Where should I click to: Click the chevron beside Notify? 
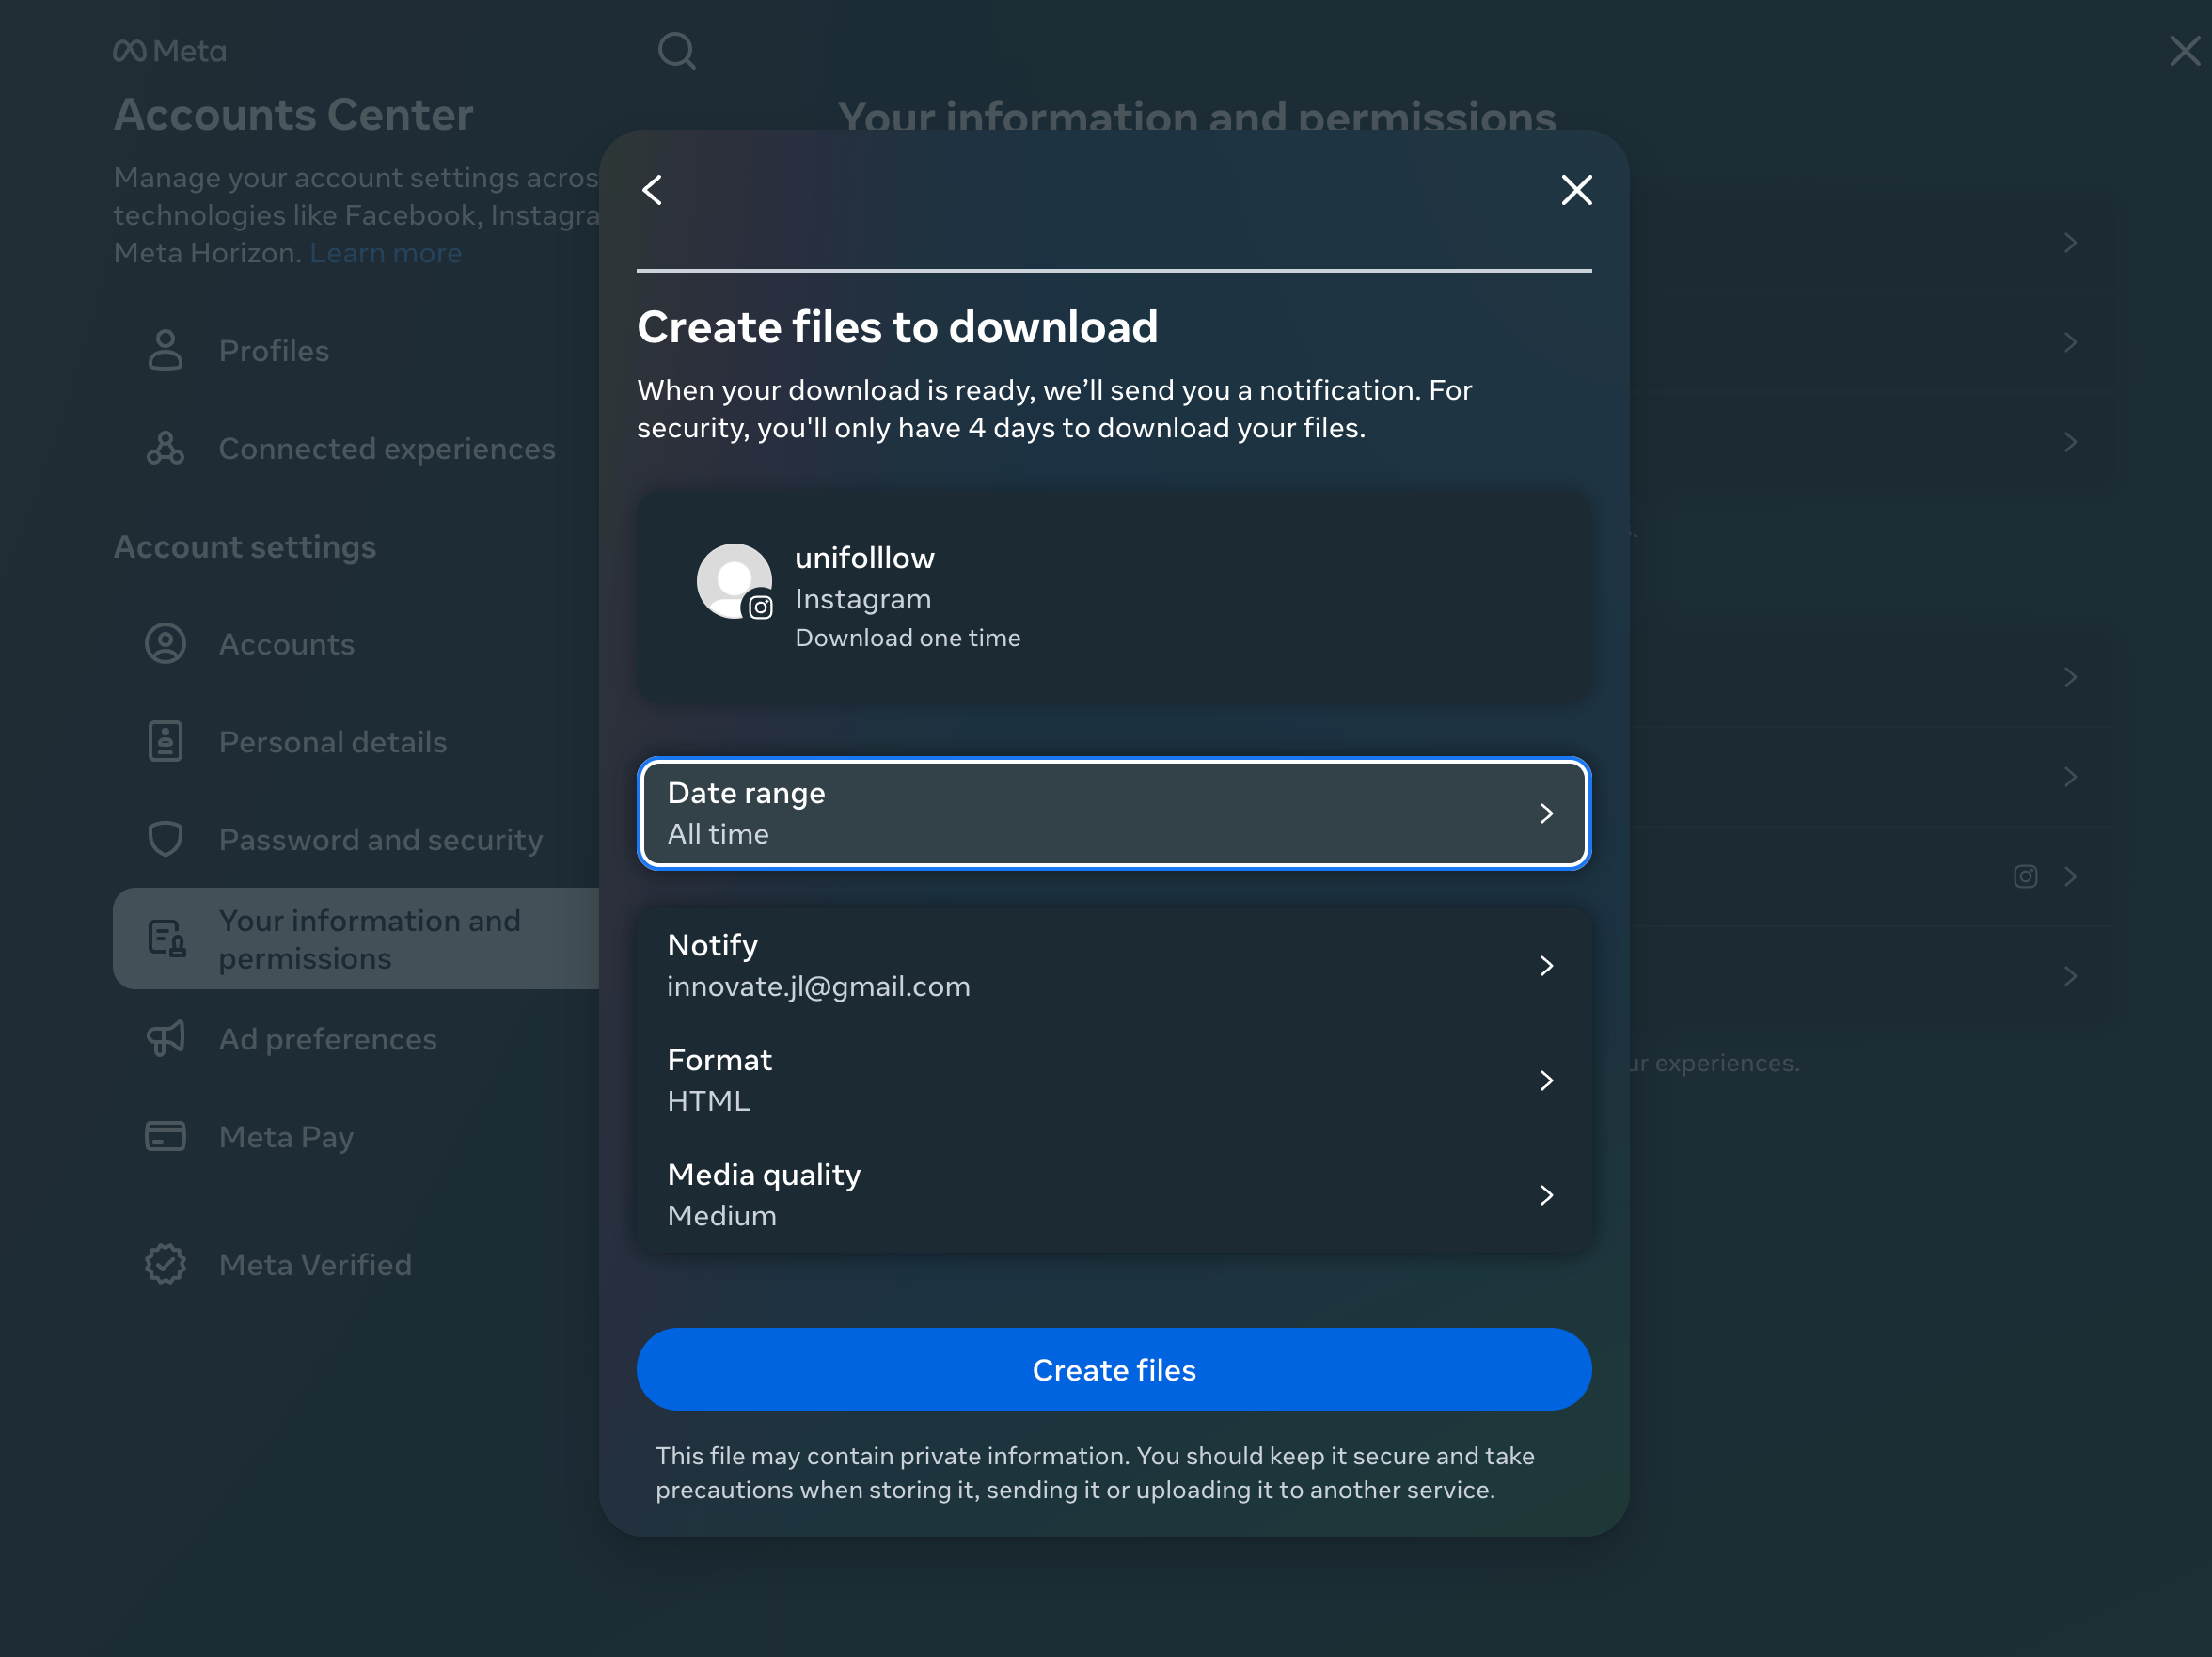pos(1547,966)
